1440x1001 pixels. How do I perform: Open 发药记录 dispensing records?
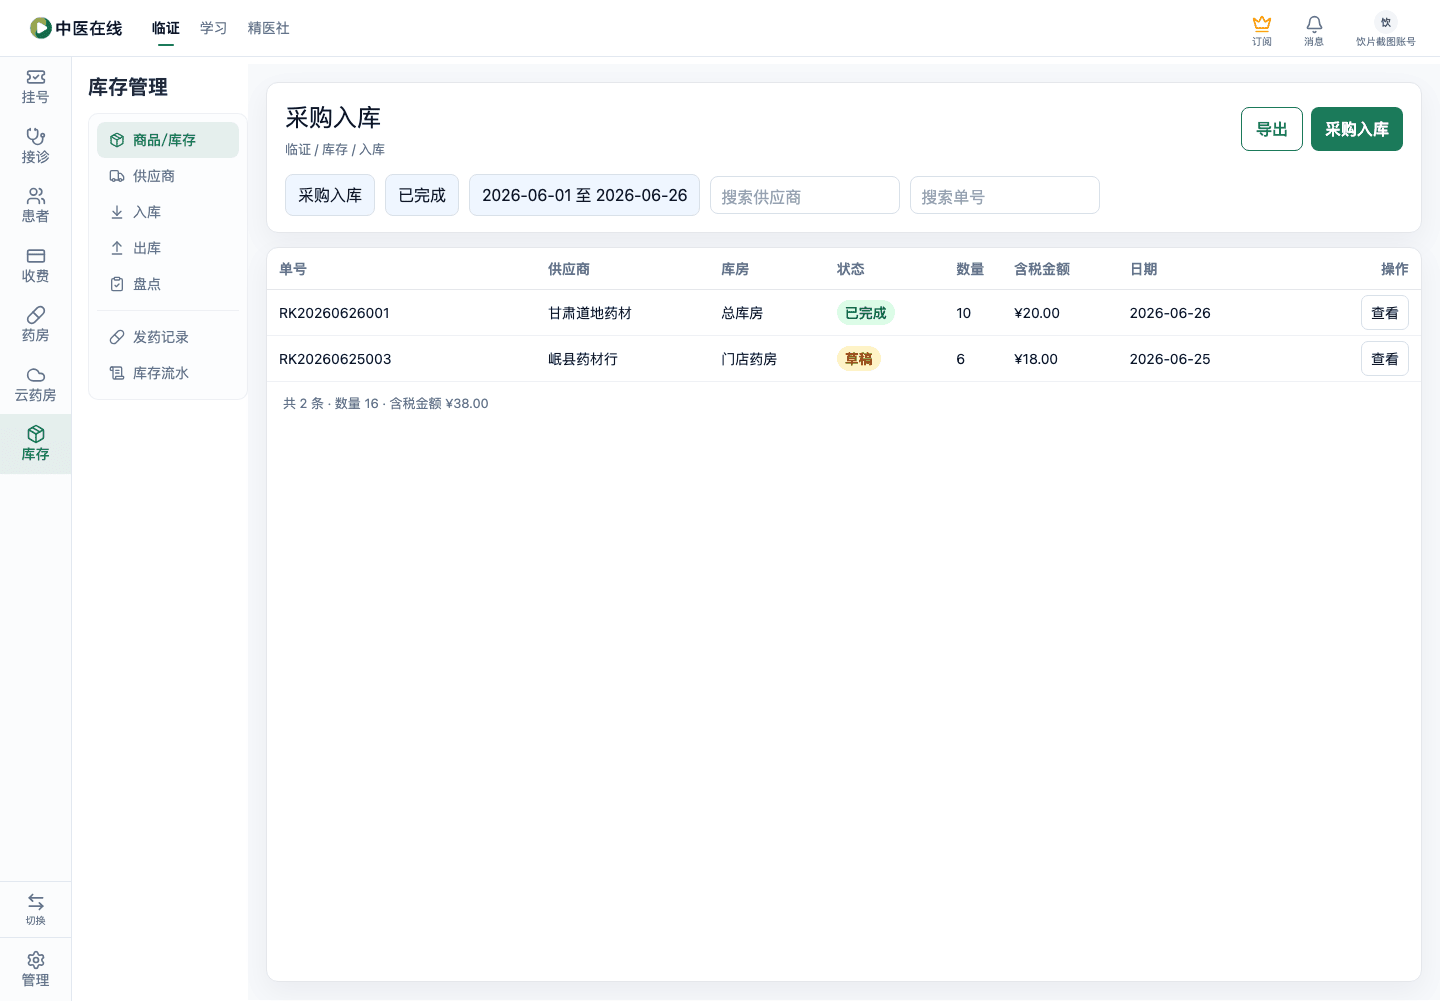point(168,337)
